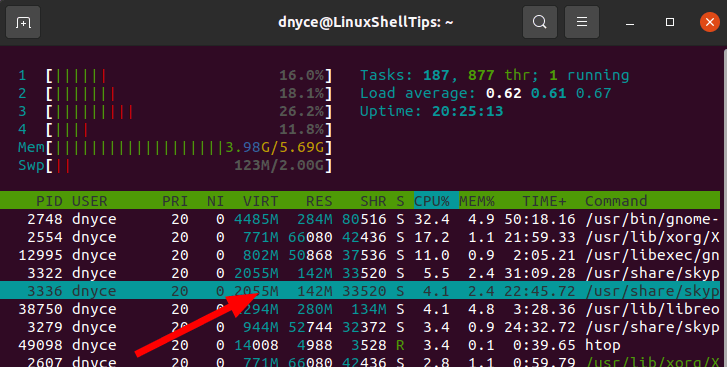Select highlighted process row PID 3336
Screen dimensions: 727x367
(x=360, y=291)
